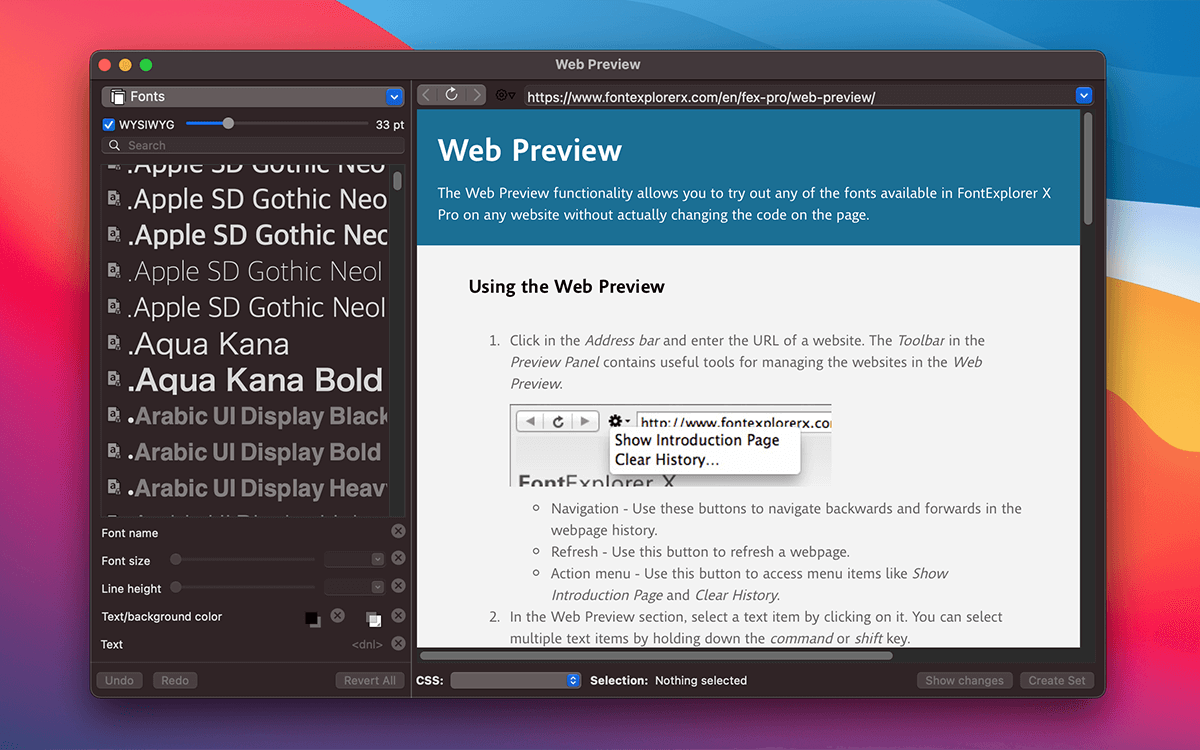Click the Undo button
This screenshot has height=750, width=1200.
pyautogui.click(x=119, y=680)
